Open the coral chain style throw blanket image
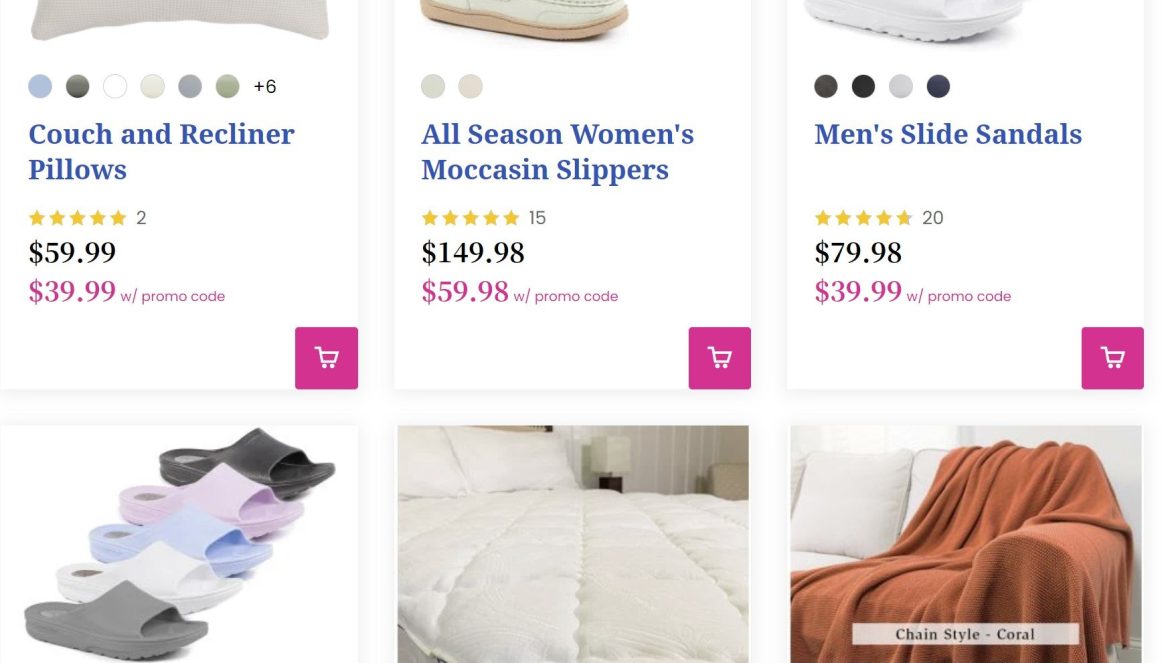 point(966,544)
